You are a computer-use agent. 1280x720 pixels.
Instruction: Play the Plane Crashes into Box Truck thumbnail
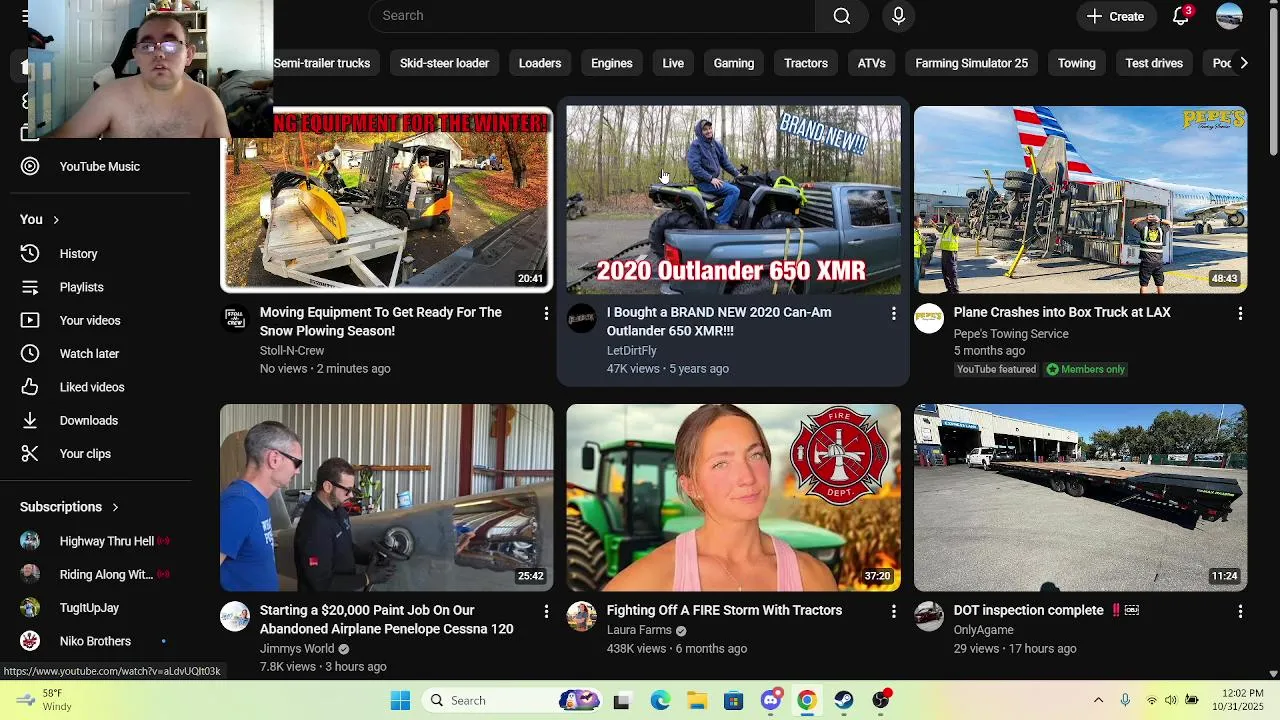(x=1080, y=199)
